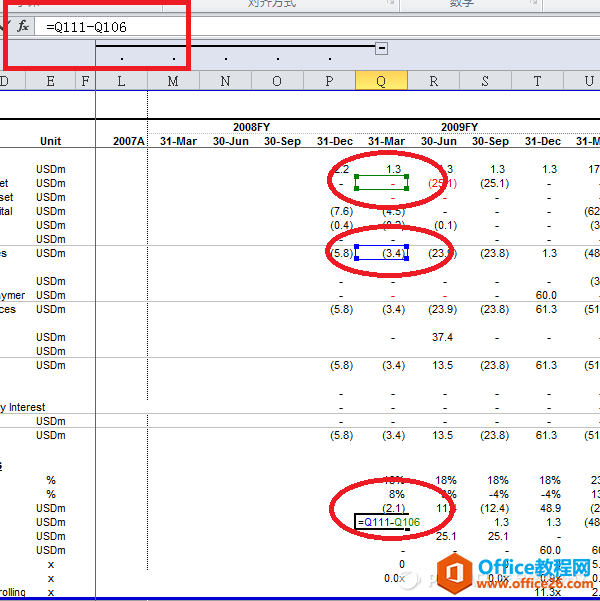
Task: Select the 2009FY heading cell
Action: pyautogui.click(x=459, y=127)
